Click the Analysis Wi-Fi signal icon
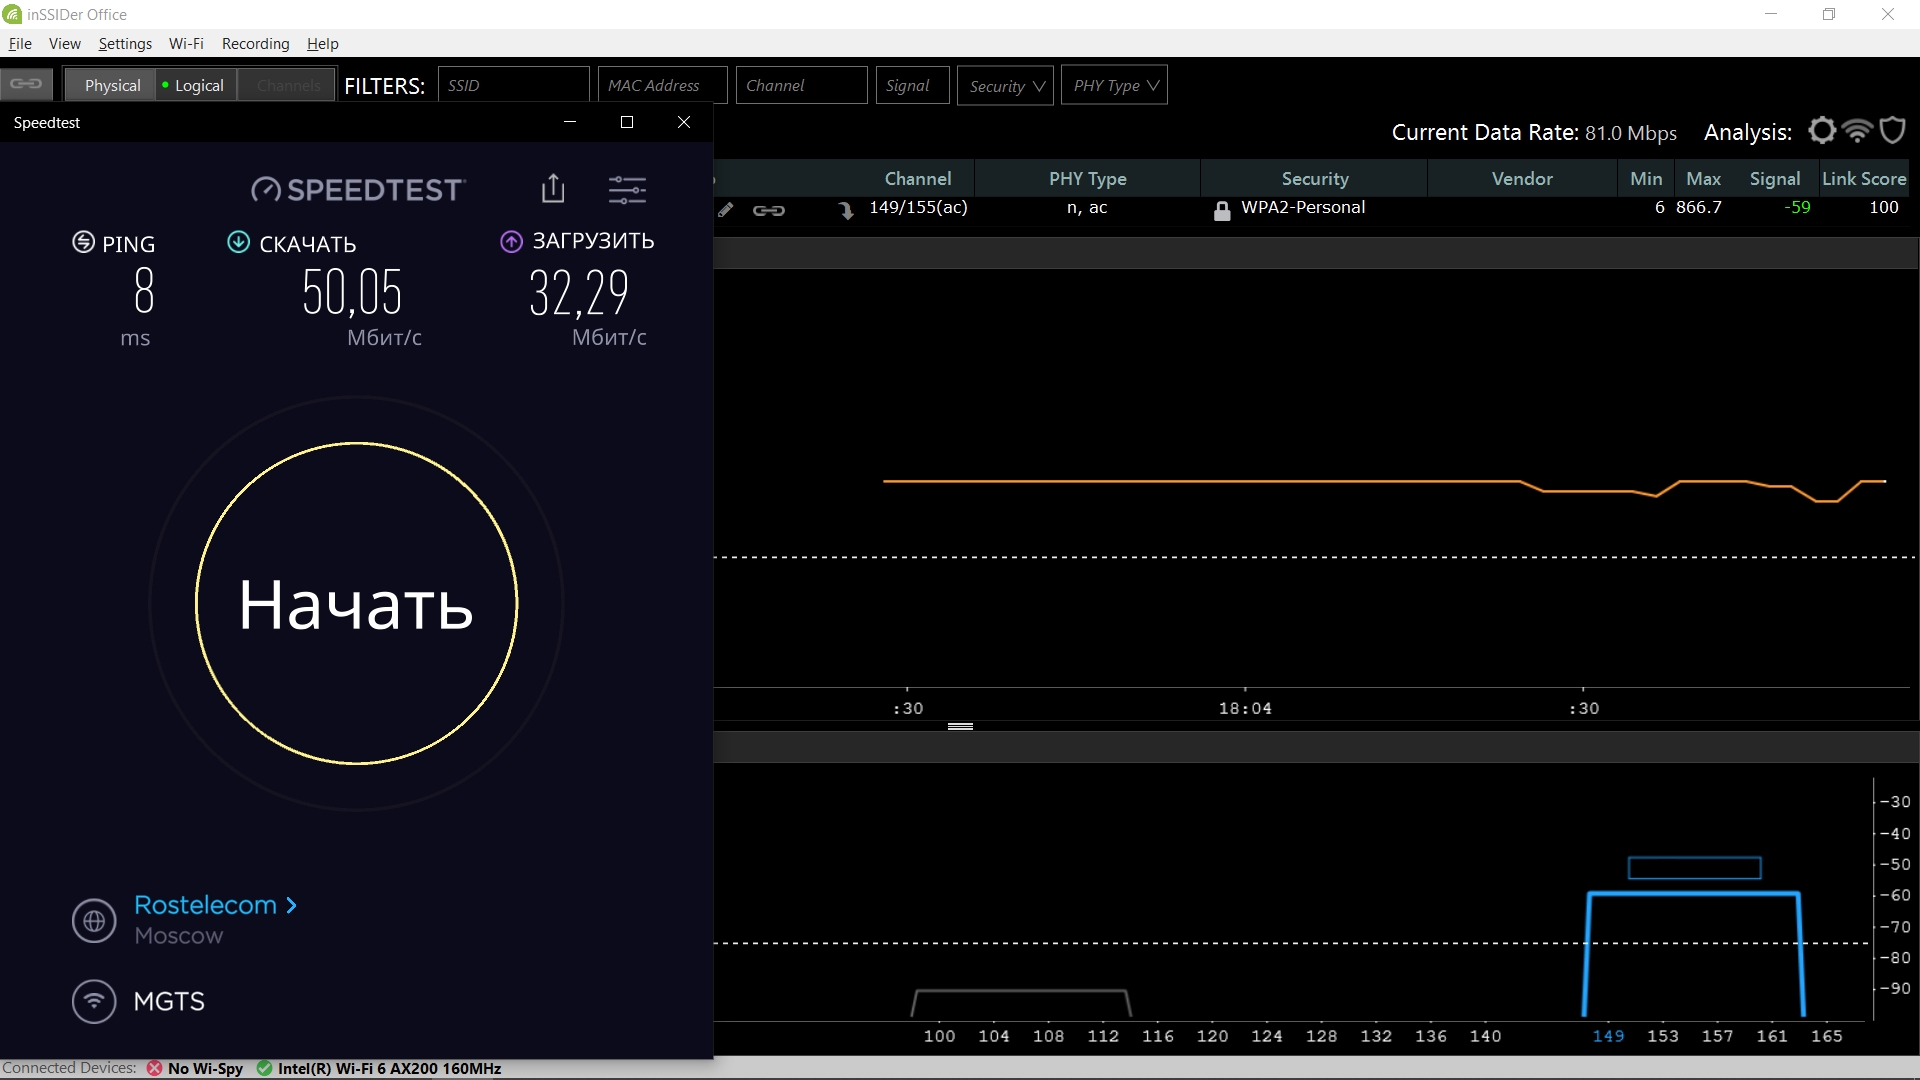The height and width of the screenshot is (1080, 1920). (x=1857, y=131)
